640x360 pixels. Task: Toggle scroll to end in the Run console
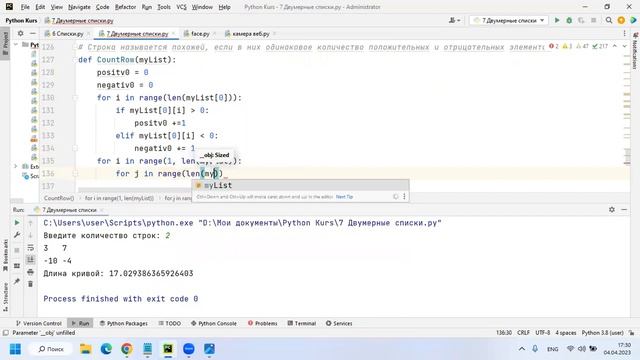[x=31, y=260]
